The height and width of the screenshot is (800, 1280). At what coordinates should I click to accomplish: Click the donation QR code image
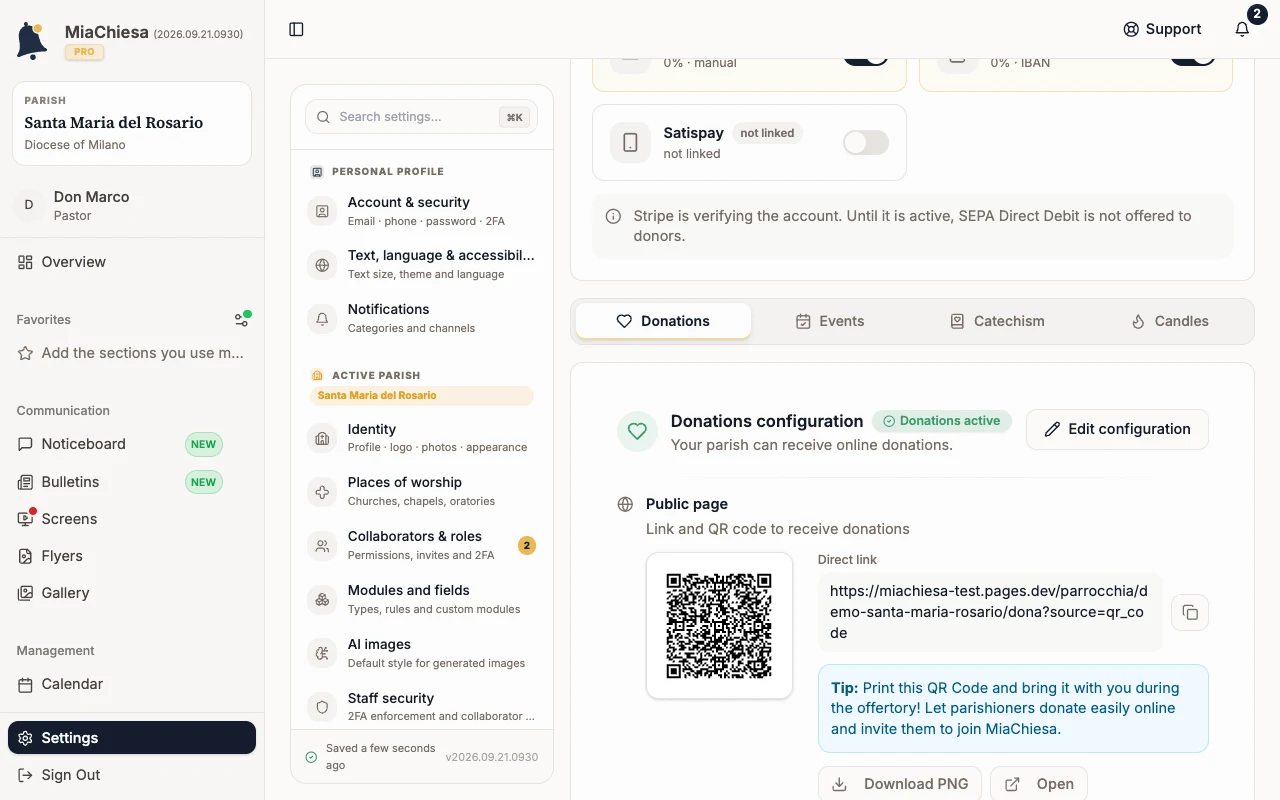(x=719, y=626)
